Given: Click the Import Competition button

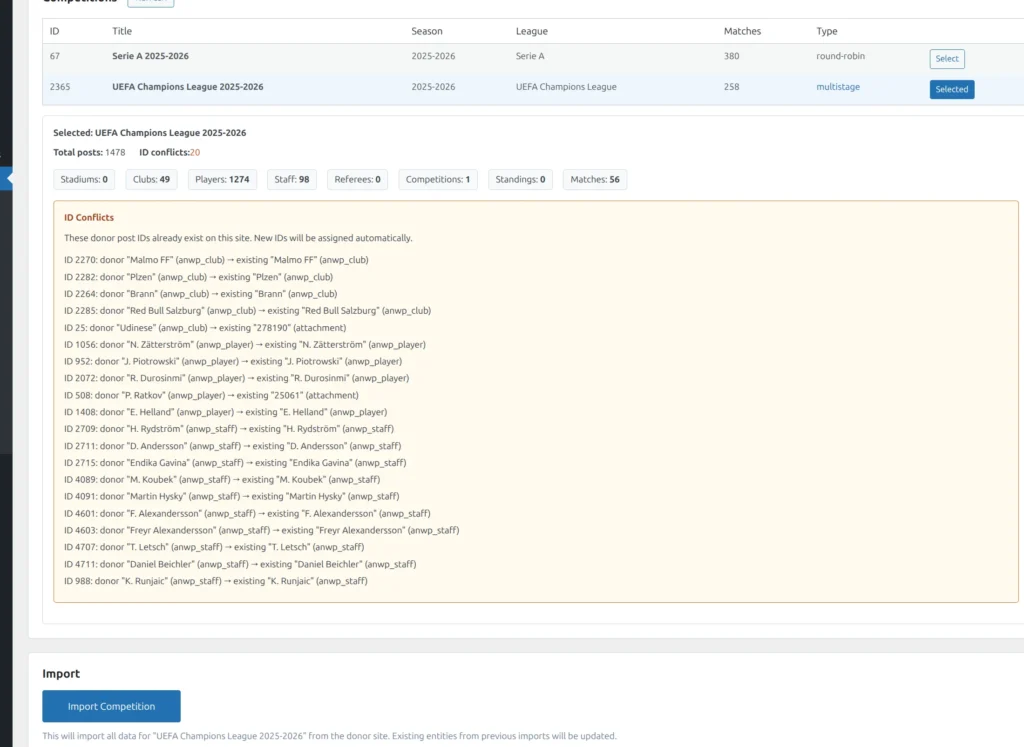Looking at the screenshot, I should [x=112, y=707].
